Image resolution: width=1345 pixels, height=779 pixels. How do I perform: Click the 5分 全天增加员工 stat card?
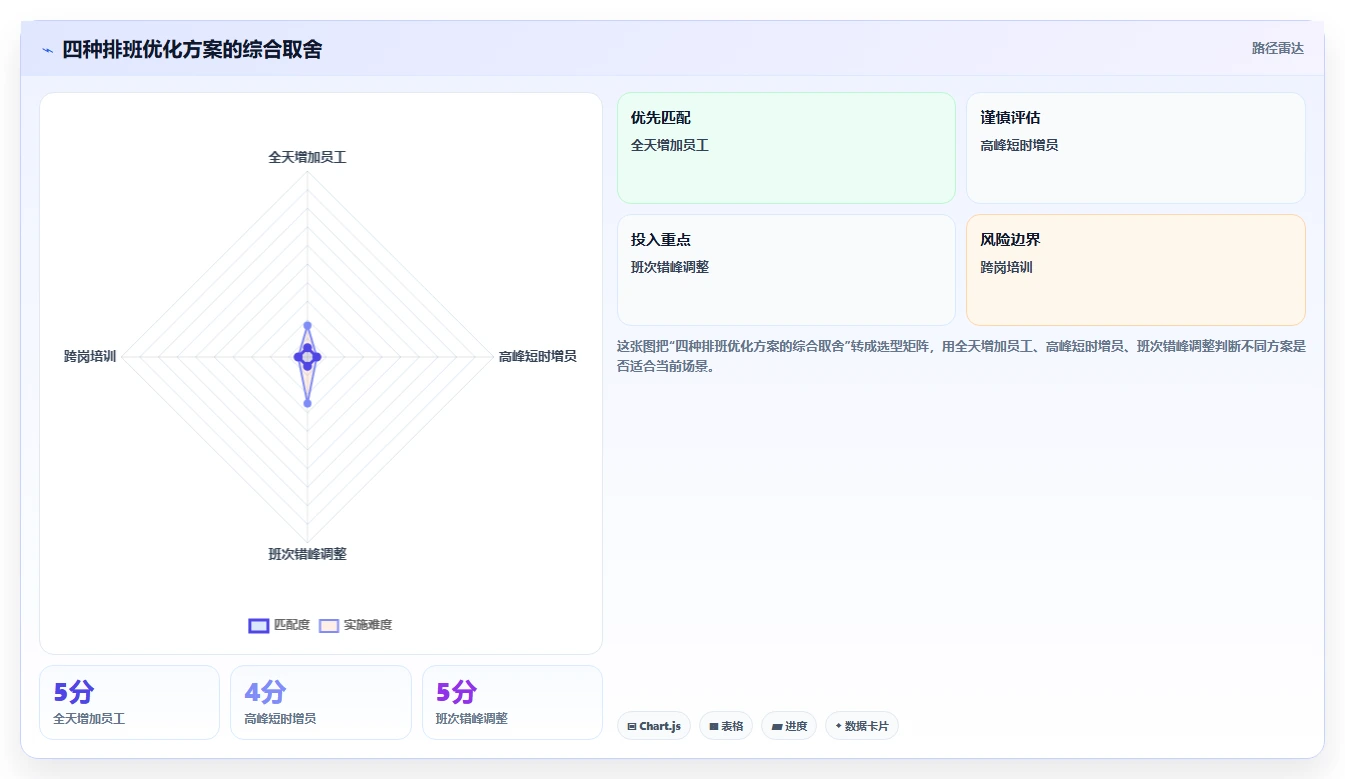tap(129, 702)
